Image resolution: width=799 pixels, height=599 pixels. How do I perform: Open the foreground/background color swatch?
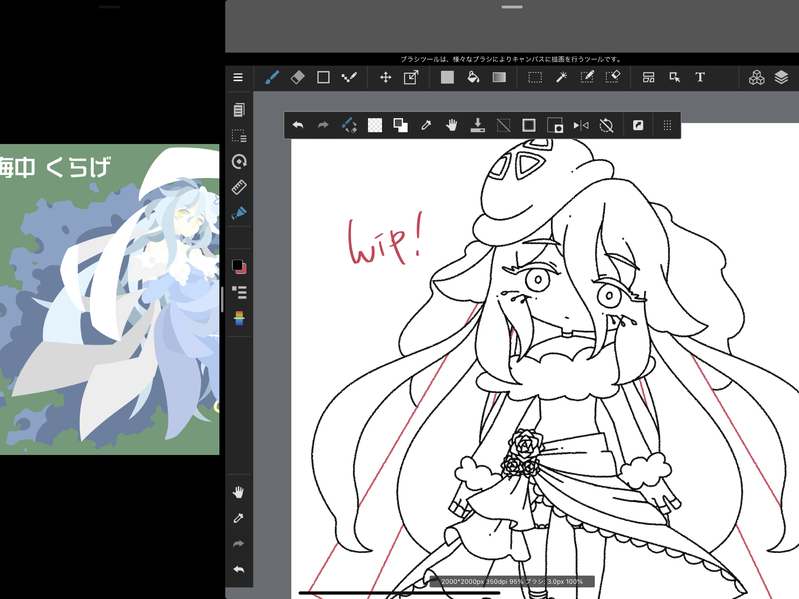click(x=239, y=266)
